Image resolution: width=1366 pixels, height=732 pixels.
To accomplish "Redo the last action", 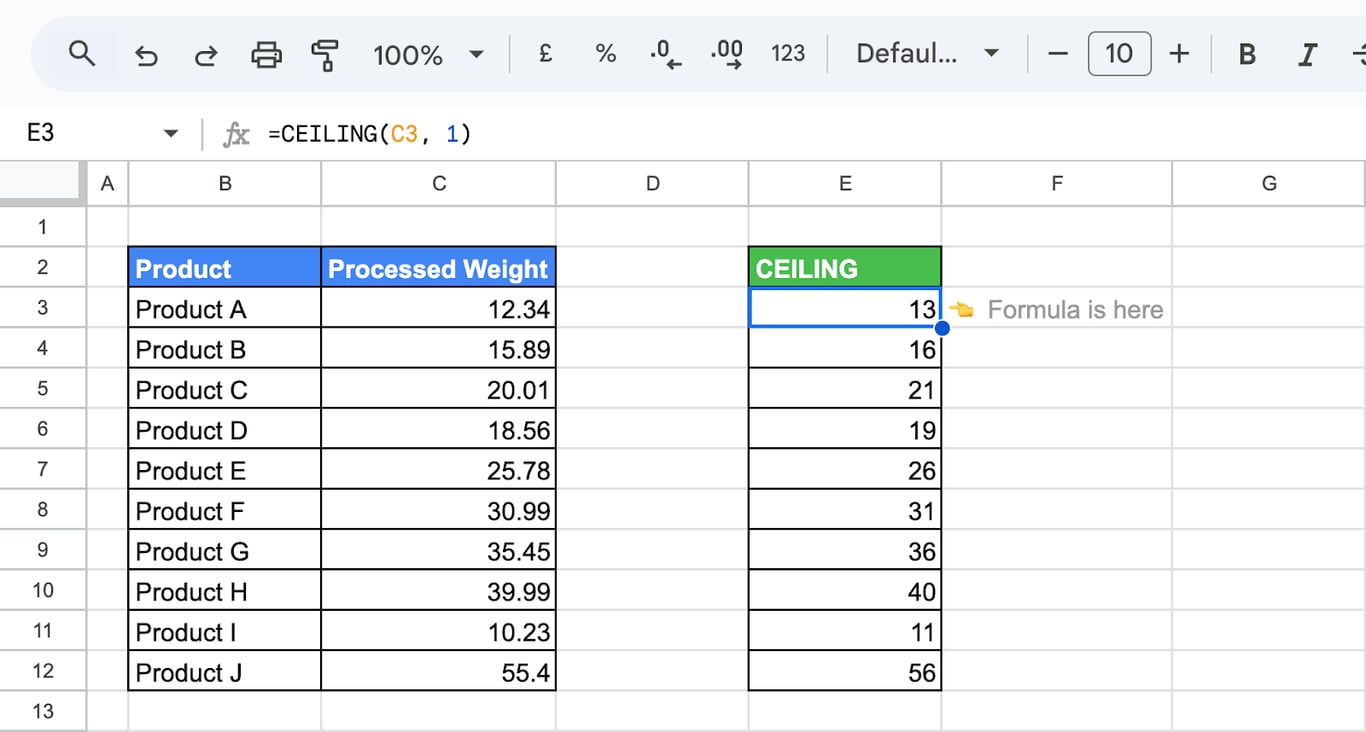I will coord(206,55).
